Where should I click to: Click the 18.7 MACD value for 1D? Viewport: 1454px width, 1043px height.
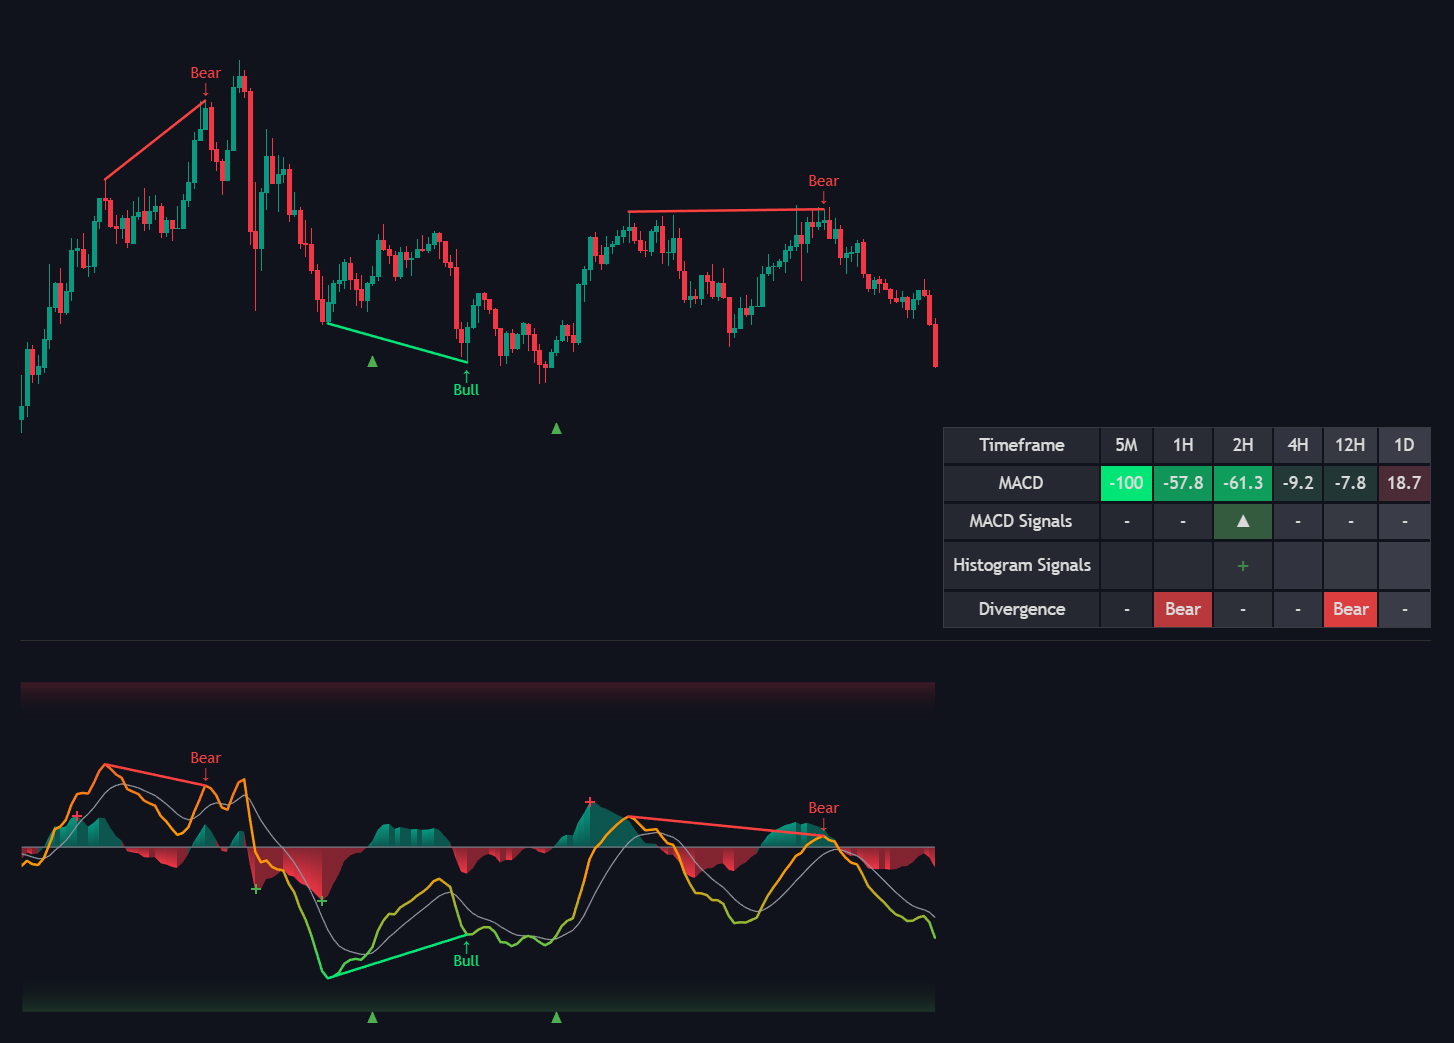tap(1404, 483)
